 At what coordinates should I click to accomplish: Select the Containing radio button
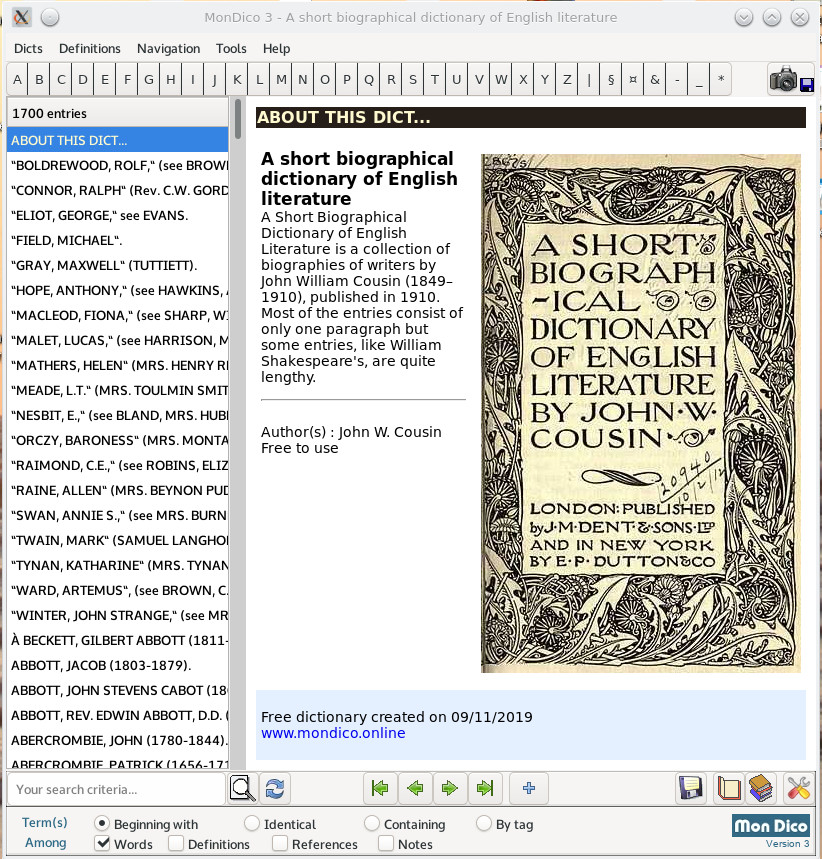372,823
